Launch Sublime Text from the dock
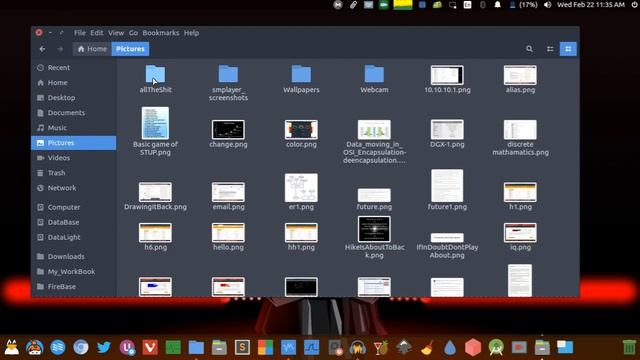The height and width of the screenshot is (360, 640). click(x=242, y=347)
